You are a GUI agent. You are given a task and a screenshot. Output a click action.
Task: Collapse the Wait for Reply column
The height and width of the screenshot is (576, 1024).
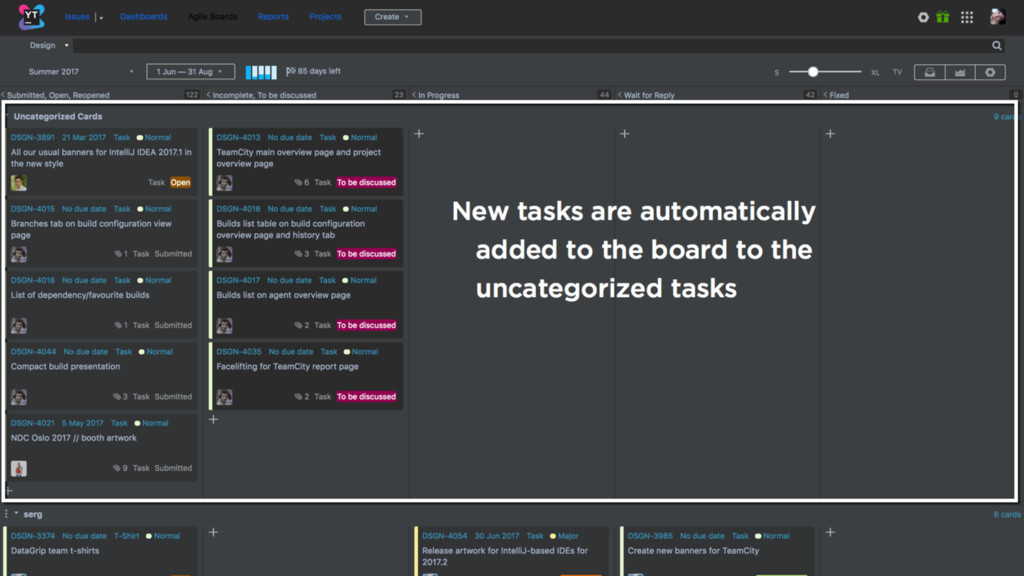[x=620, y=95]
